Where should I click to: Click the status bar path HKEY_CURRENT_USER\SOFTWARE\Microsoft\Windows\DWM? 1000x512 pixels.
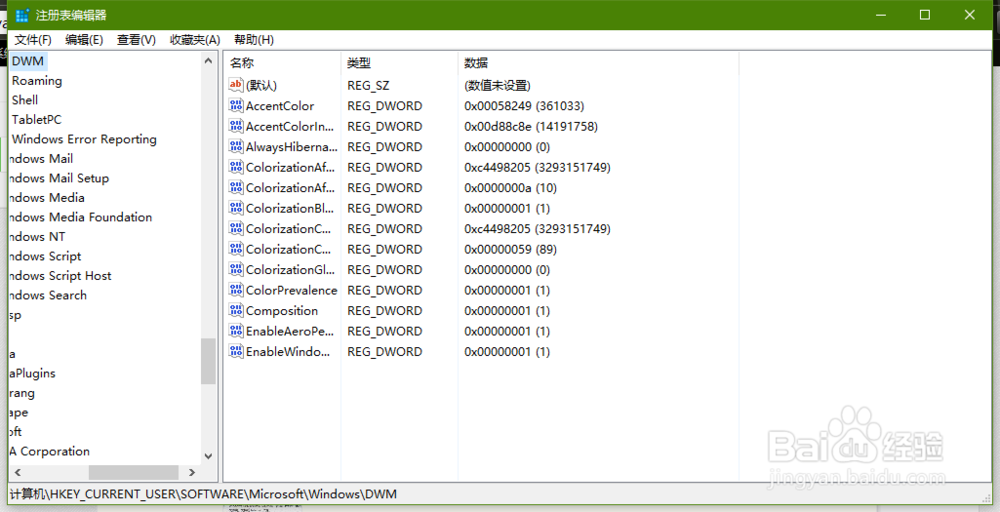pos(203,494)
